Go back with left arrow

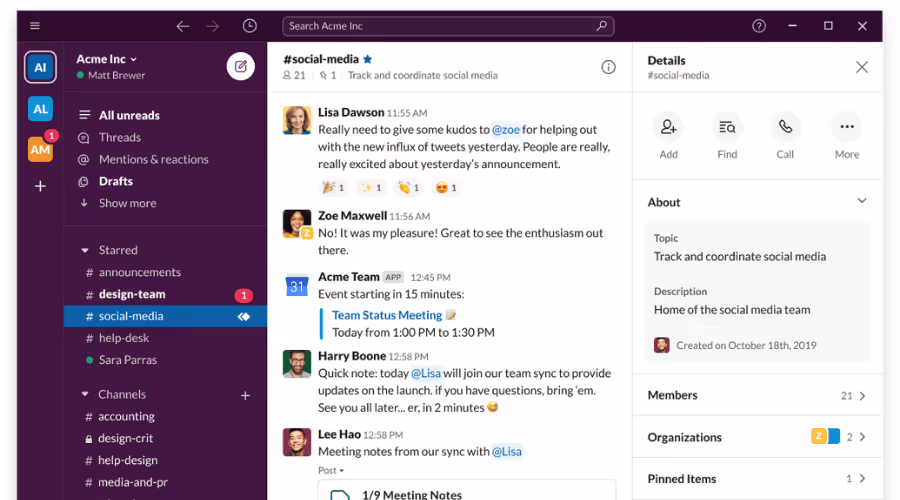(183, 26)
